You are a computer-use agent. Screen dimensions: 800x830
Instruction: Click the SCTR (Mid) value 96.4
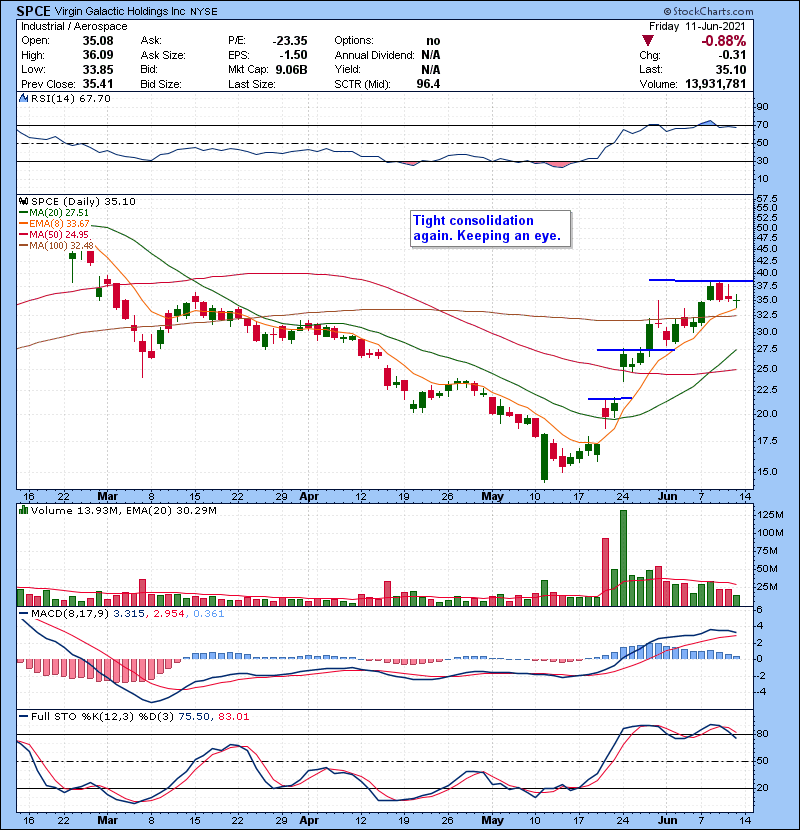tap(428, 84)
